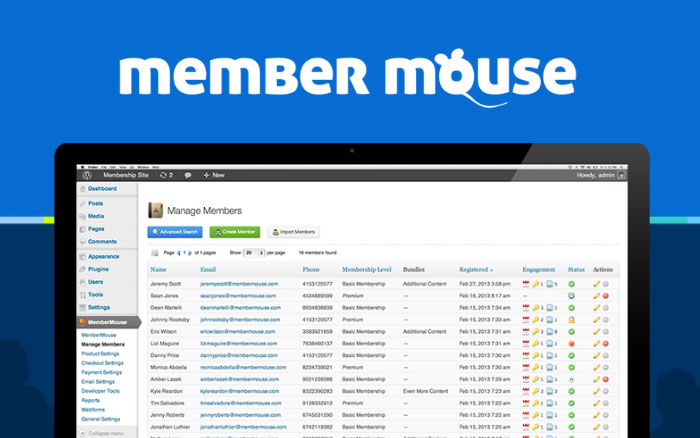Click Jeremy Scott's key engagement icon
The height and width of the screenshot is (438, 700).
point(536,284)
